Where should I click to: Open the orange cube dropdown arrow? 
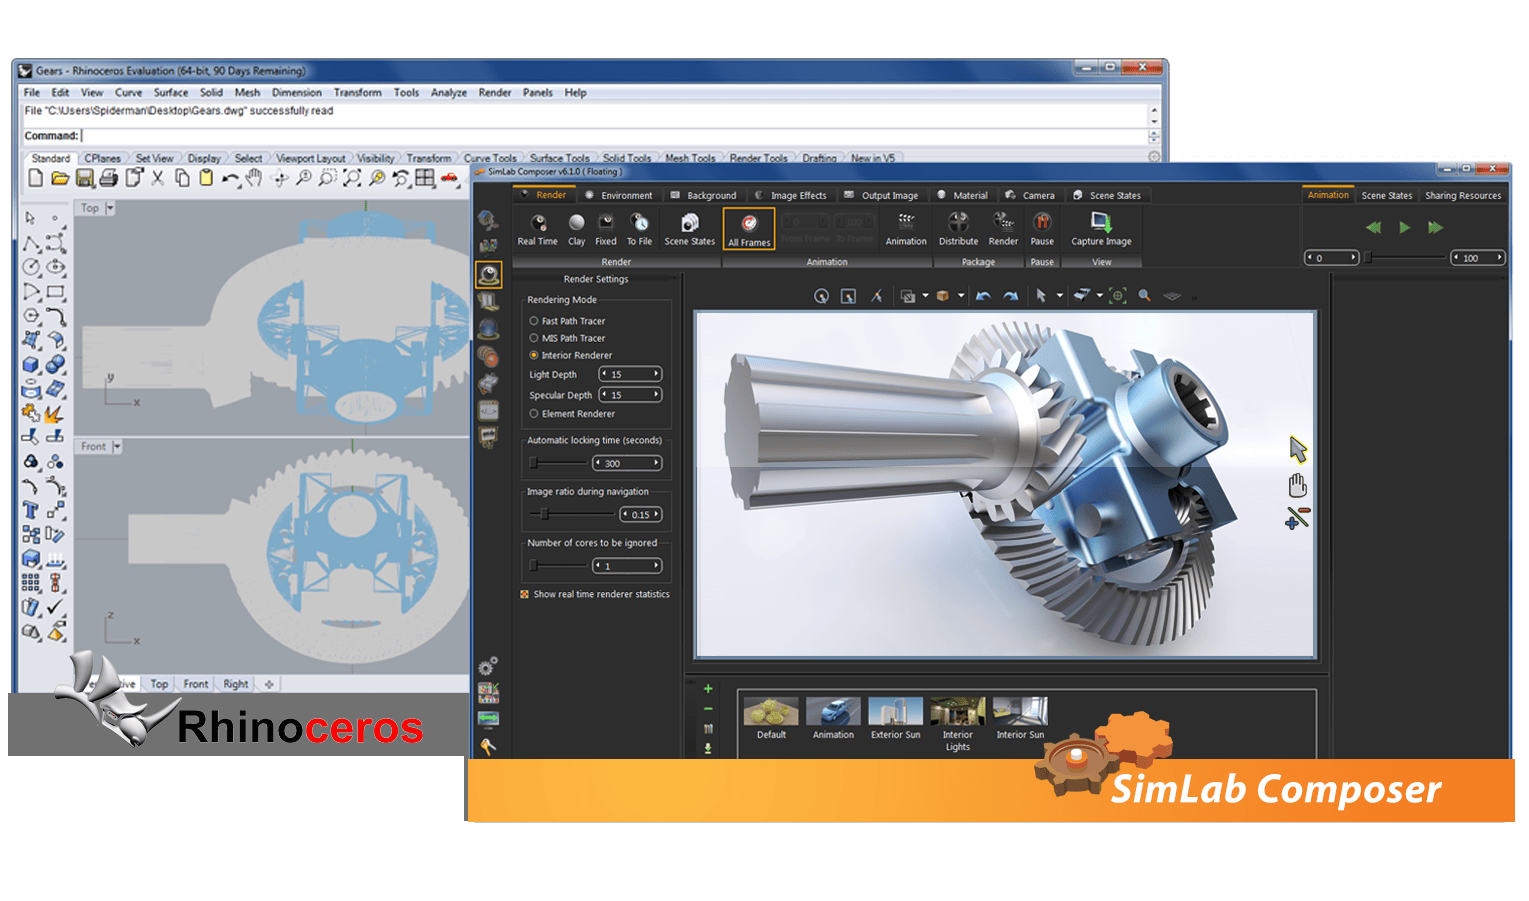click(961, 296)
